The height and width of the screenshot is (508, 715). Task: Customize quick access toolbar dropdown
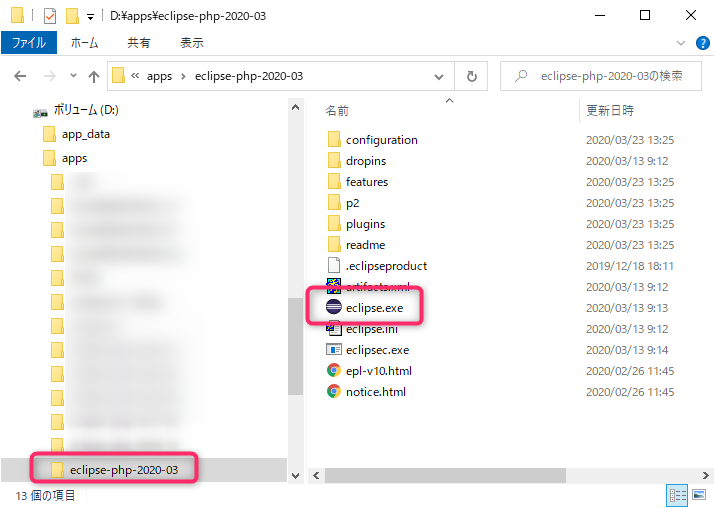pyautogui.click(x=90, y=17)
